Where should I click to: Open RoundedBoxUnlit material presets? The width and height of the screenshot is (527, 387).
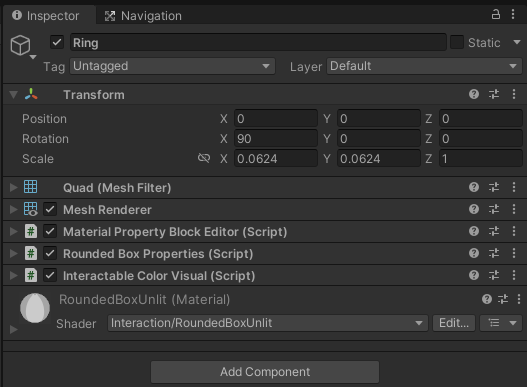[x=503, y=299]
